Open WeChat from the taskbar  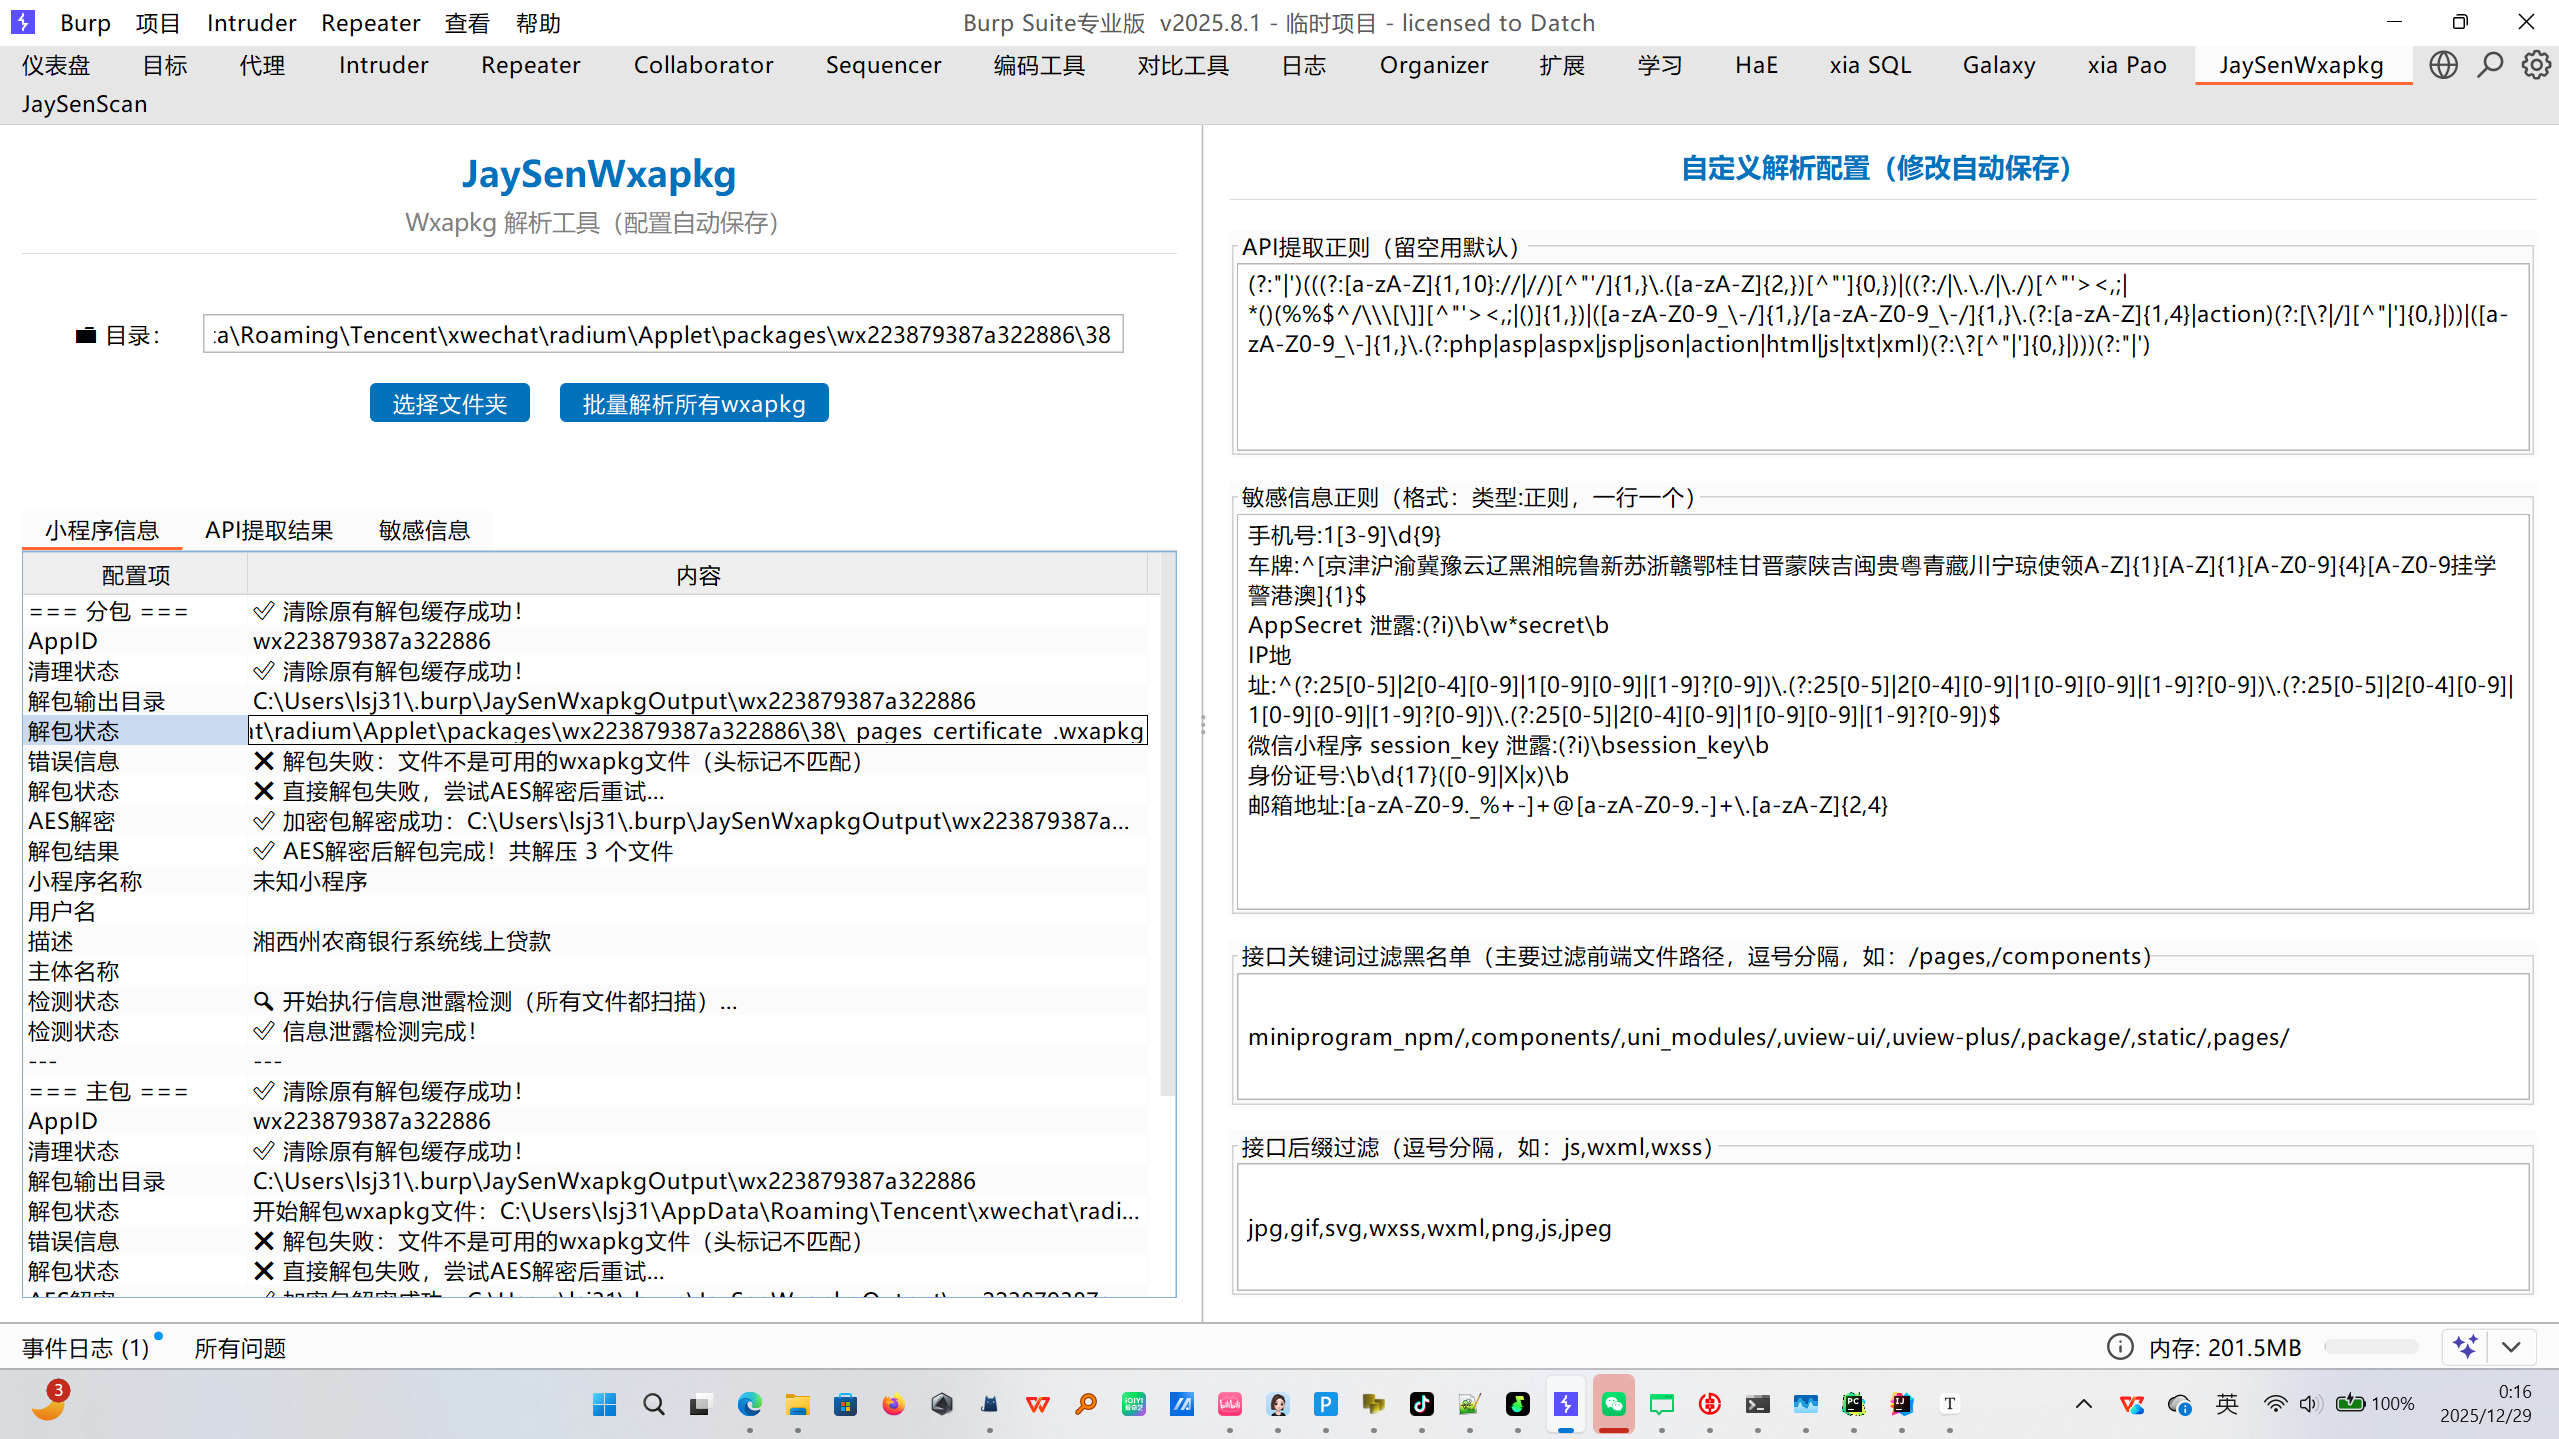pyautogui.click(x=1614, y=1403)
